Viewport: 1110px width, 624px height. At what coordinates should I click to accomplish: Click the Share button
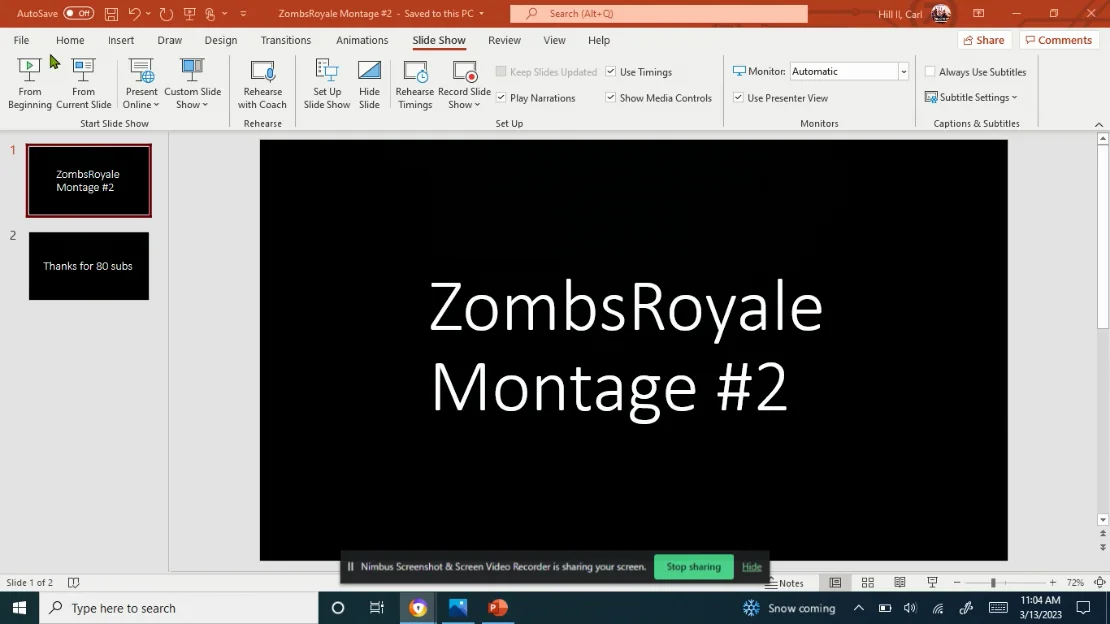(984, 40)
